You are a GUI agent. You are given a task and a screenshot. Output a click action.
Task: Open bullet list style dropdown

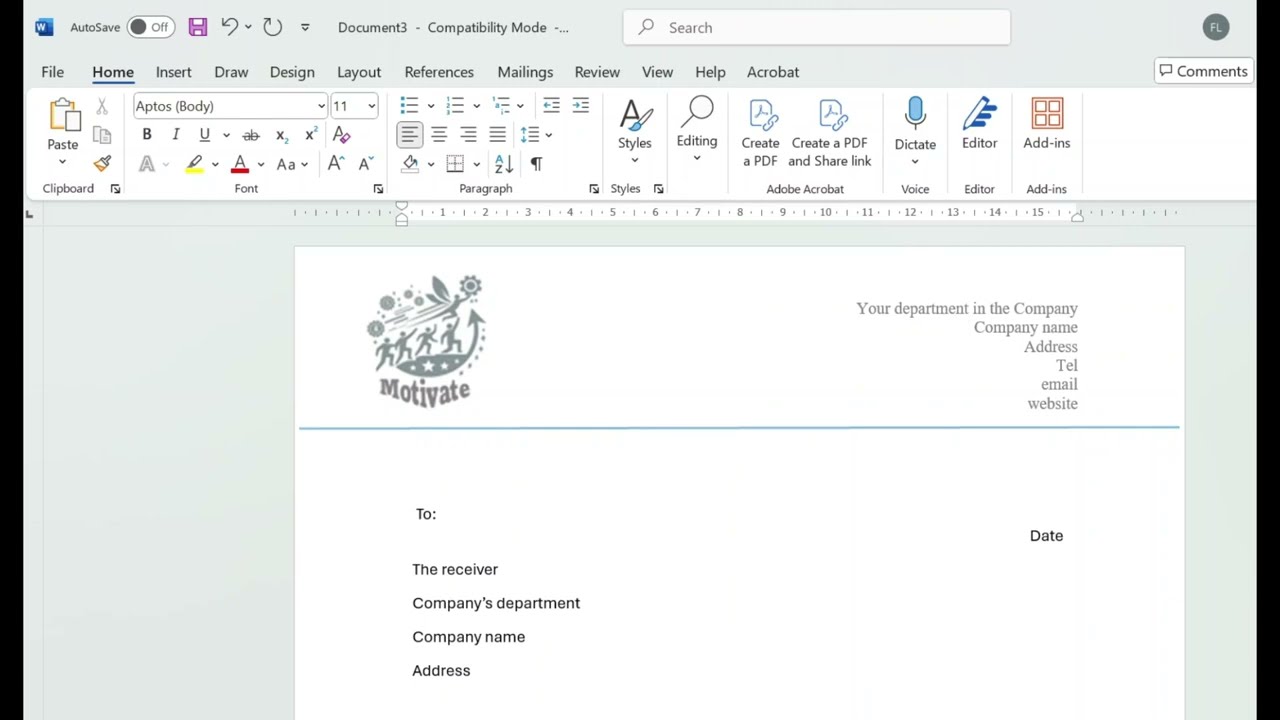point(431,106)
